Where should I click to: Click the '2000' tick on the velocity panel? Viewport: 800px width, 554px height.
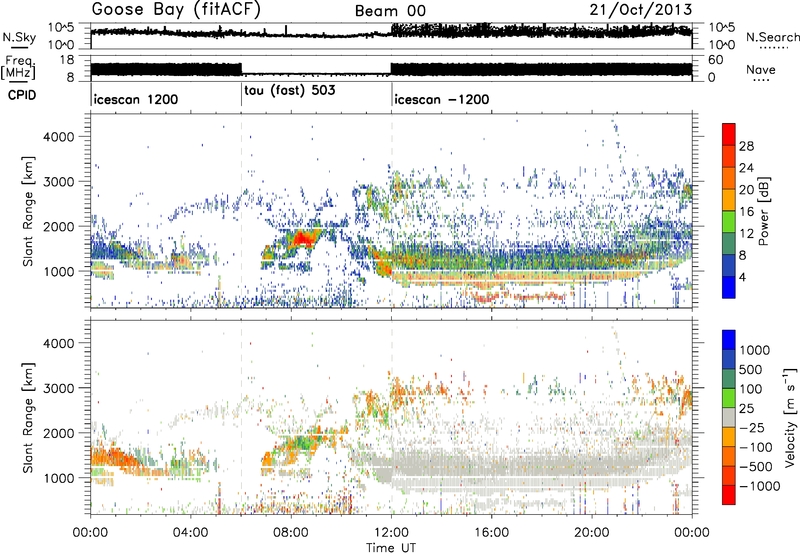pos(59,433)
